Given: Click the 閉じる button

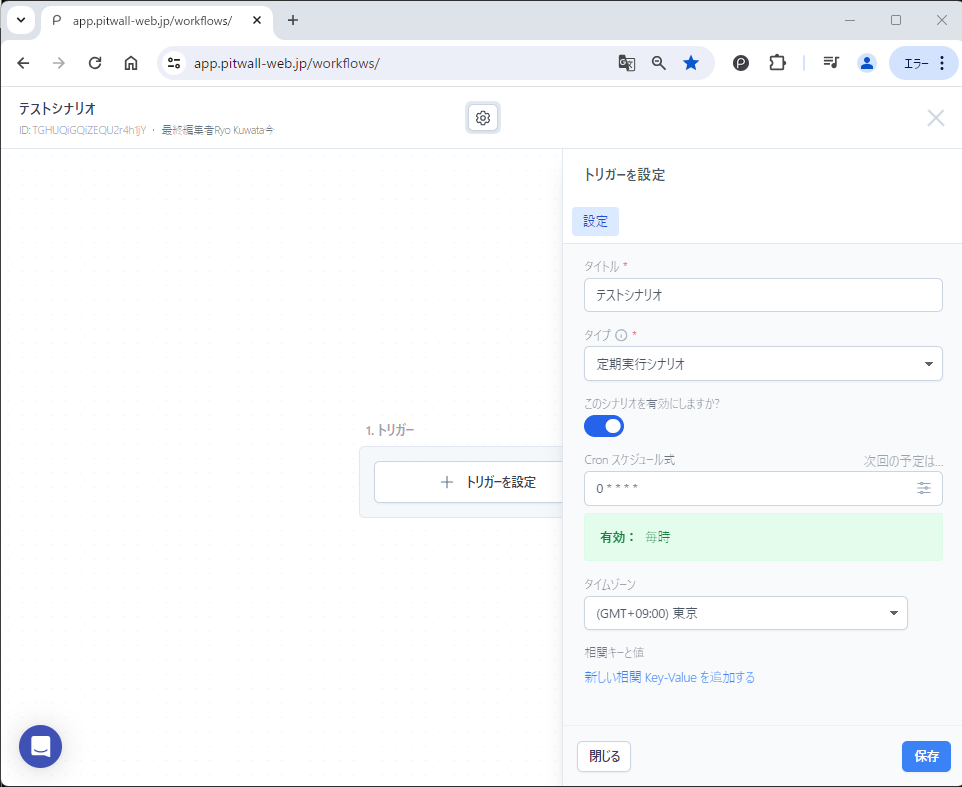Looking at the screenshot, I should pyautogui.click(x=604, y=756).
